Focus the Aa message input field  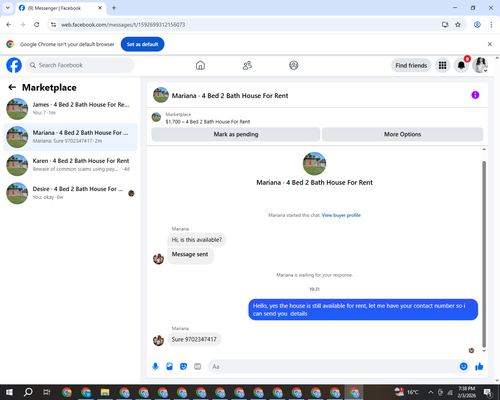335,367
